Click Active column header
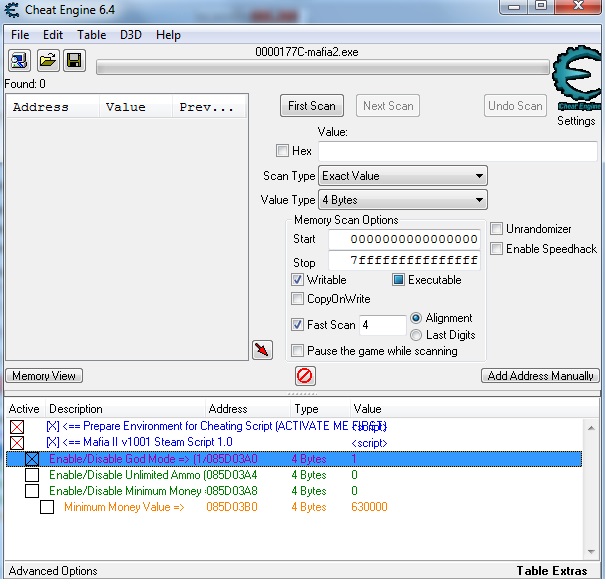Viewport: 606px width, 584px height. (x=25, y=409)
